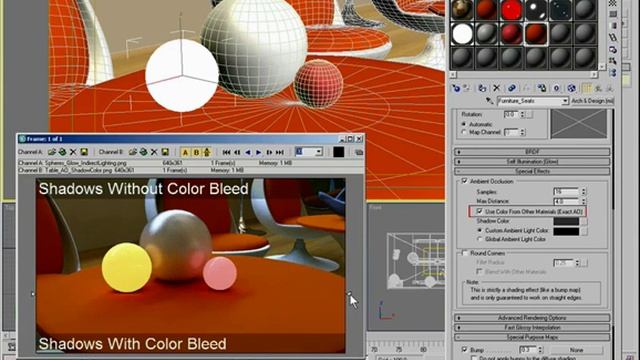This screenshot has width=640, height=360.
Task: Open last rendered image in Channel B
Action: pos(143,152)
